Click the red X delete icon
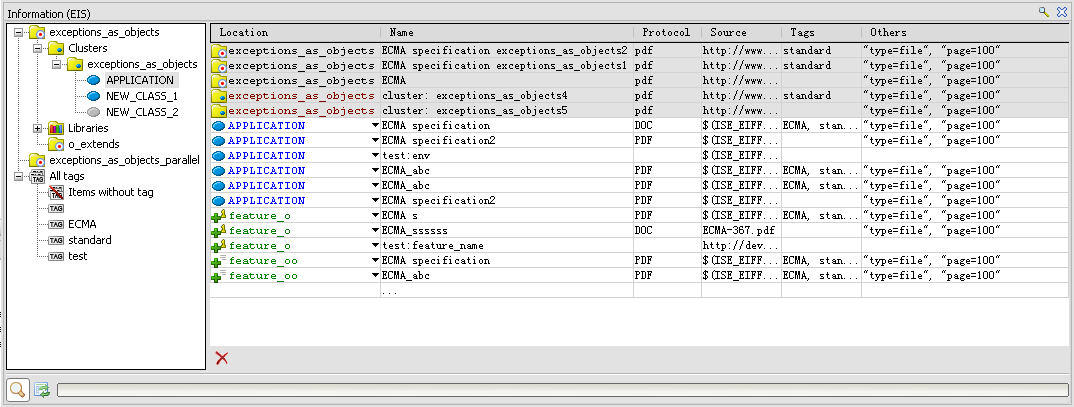Image resolution: width=1074 pixels, height=407 pixels. pyautogui.click(x=222, y=358)
